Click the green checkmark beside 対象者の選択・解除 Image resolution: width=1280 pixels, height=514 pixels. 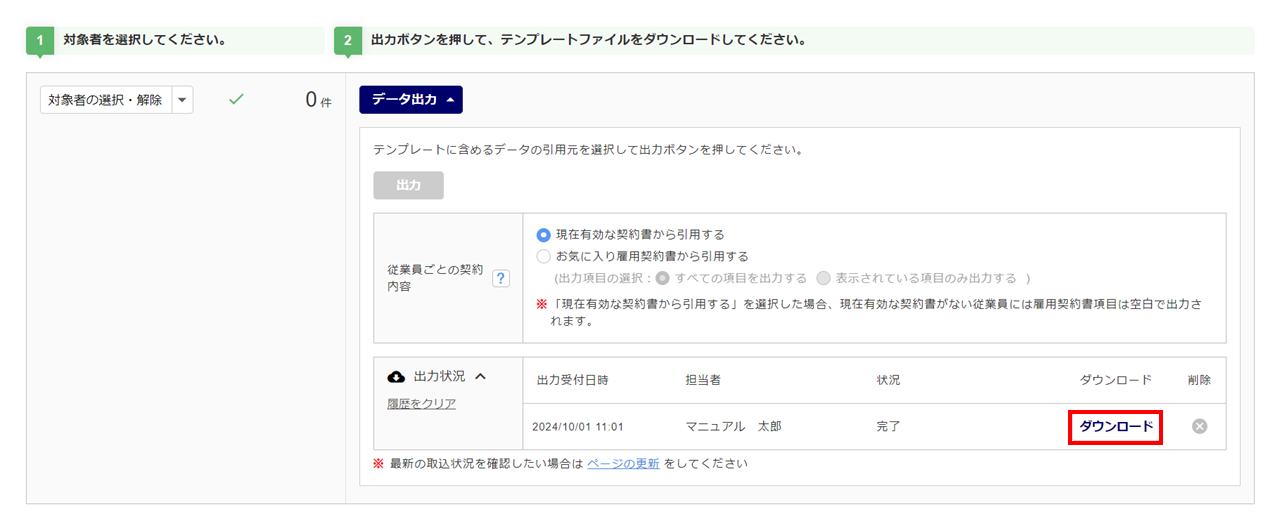coord(236,99)
